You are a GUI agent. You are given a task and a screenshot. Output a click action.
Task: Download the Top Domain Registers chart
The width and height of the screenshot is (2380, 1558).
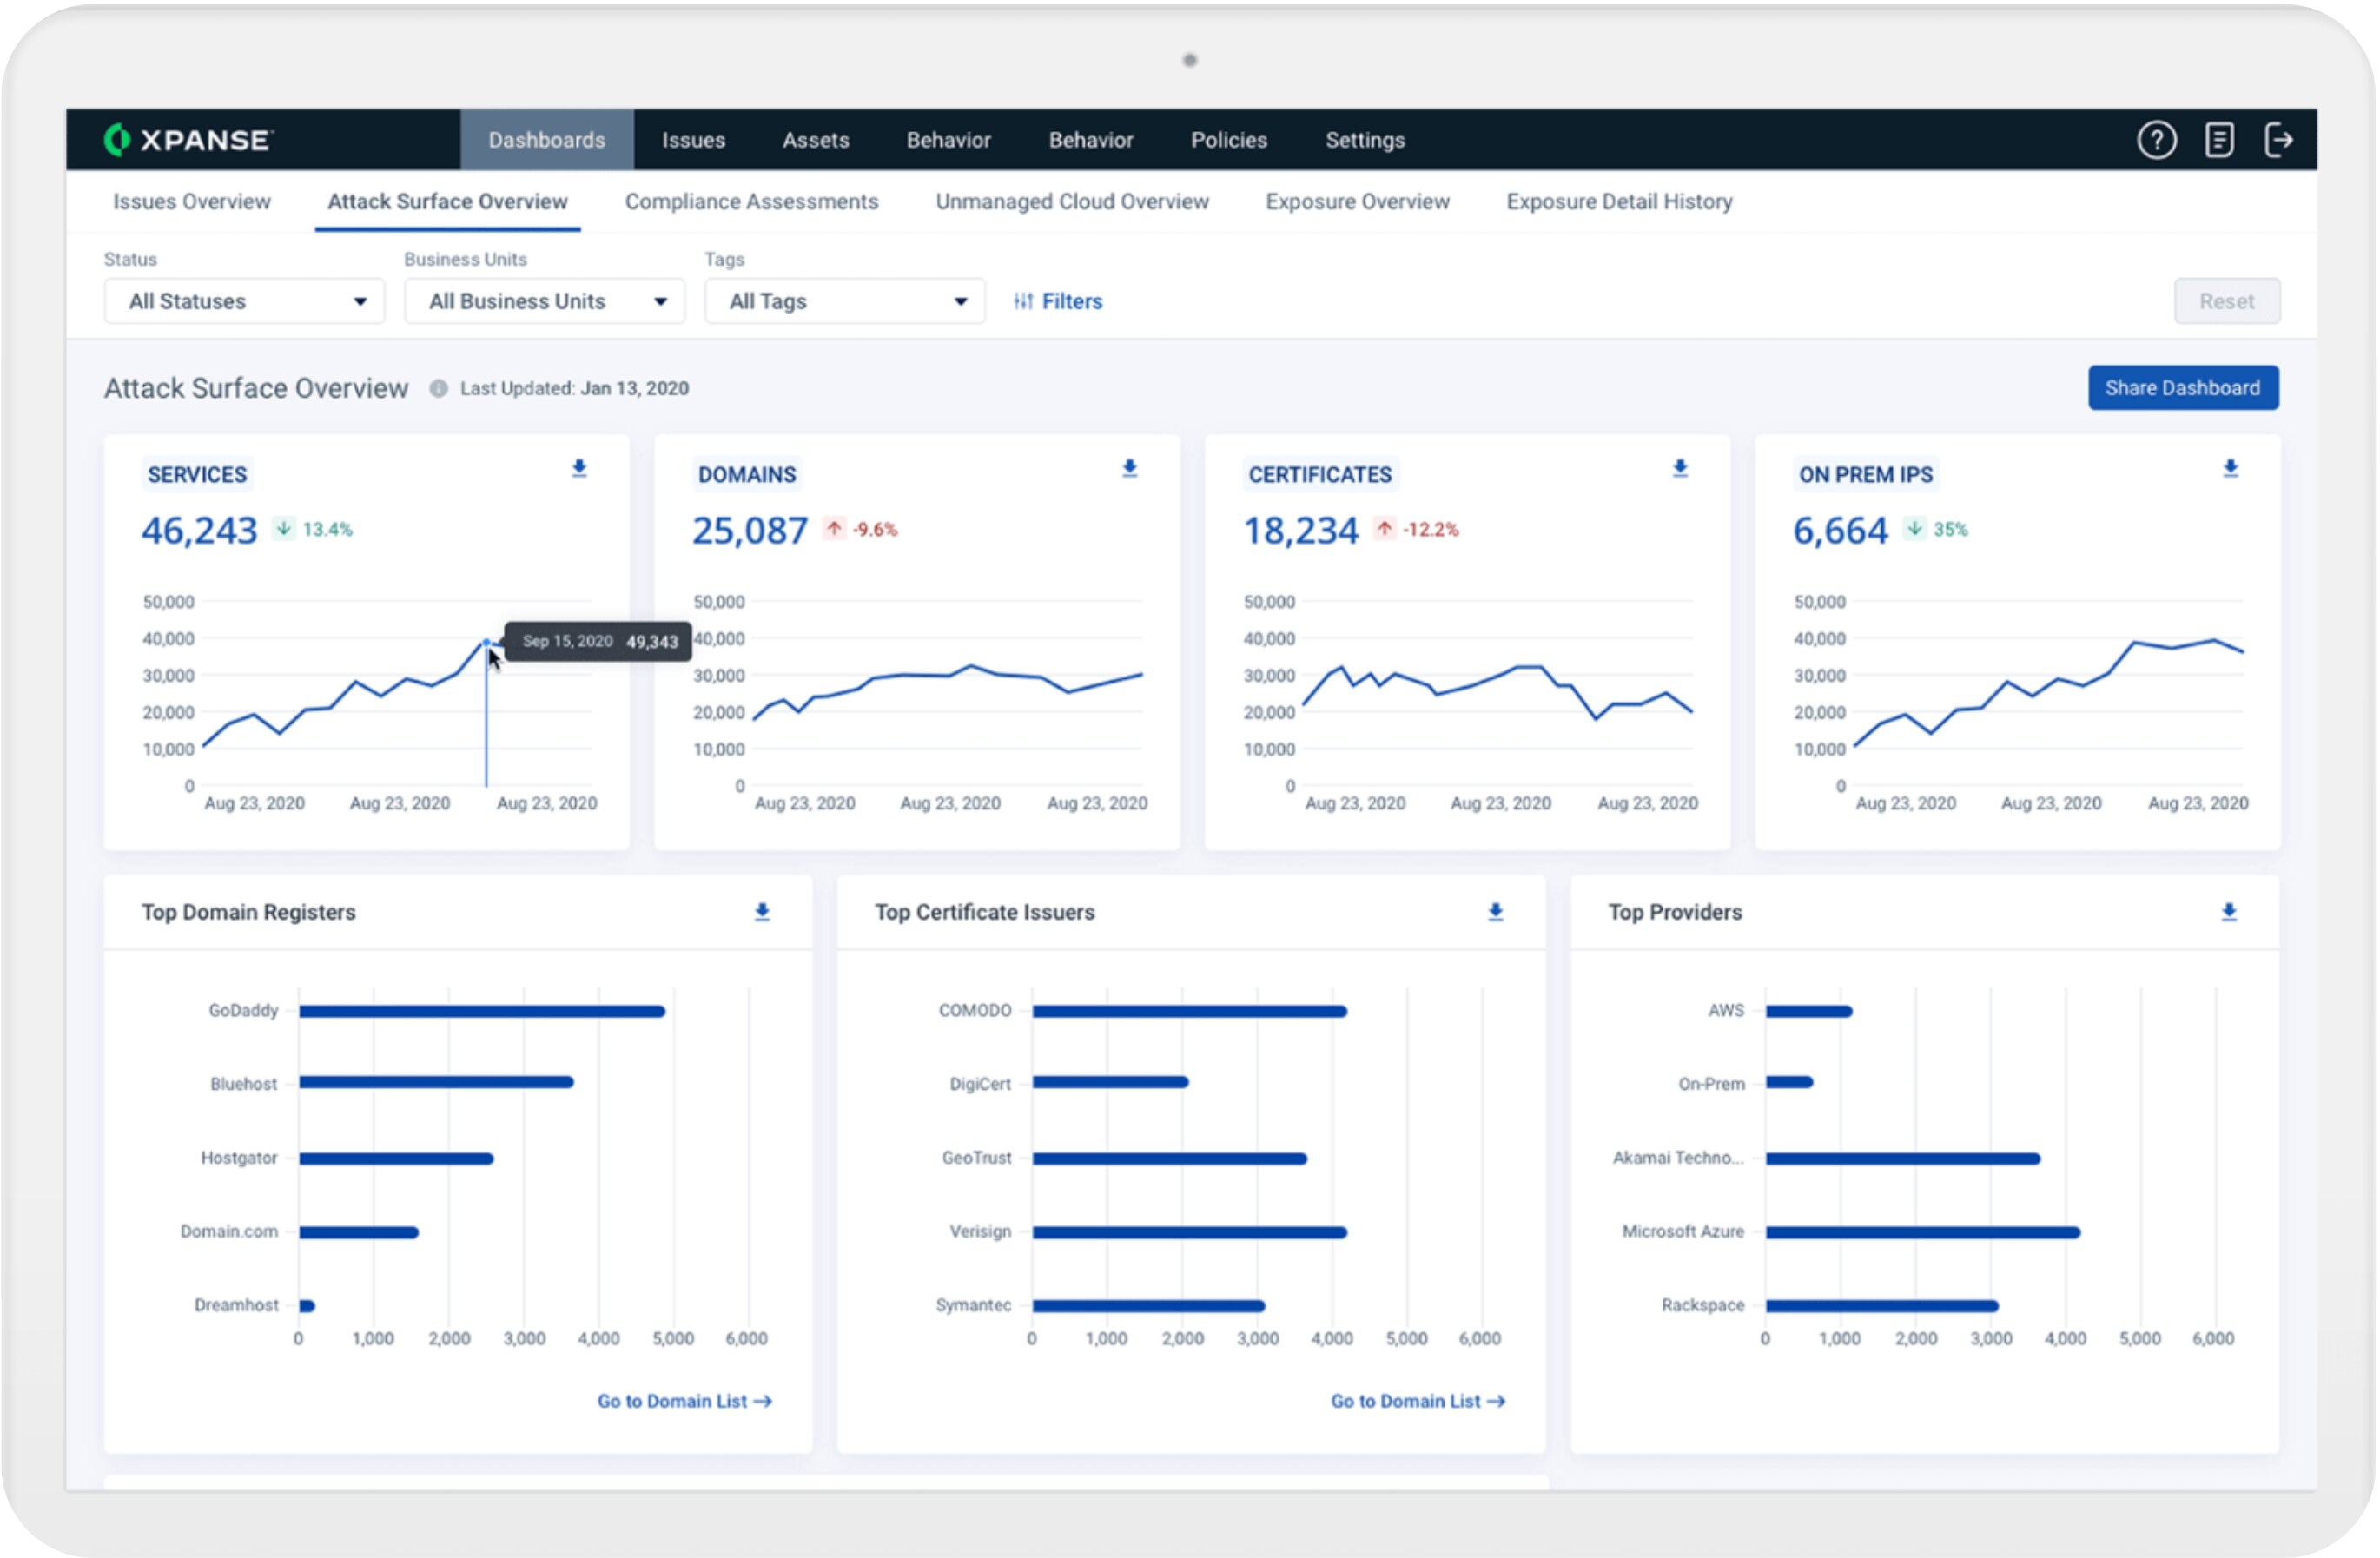(x=762, y=912)
